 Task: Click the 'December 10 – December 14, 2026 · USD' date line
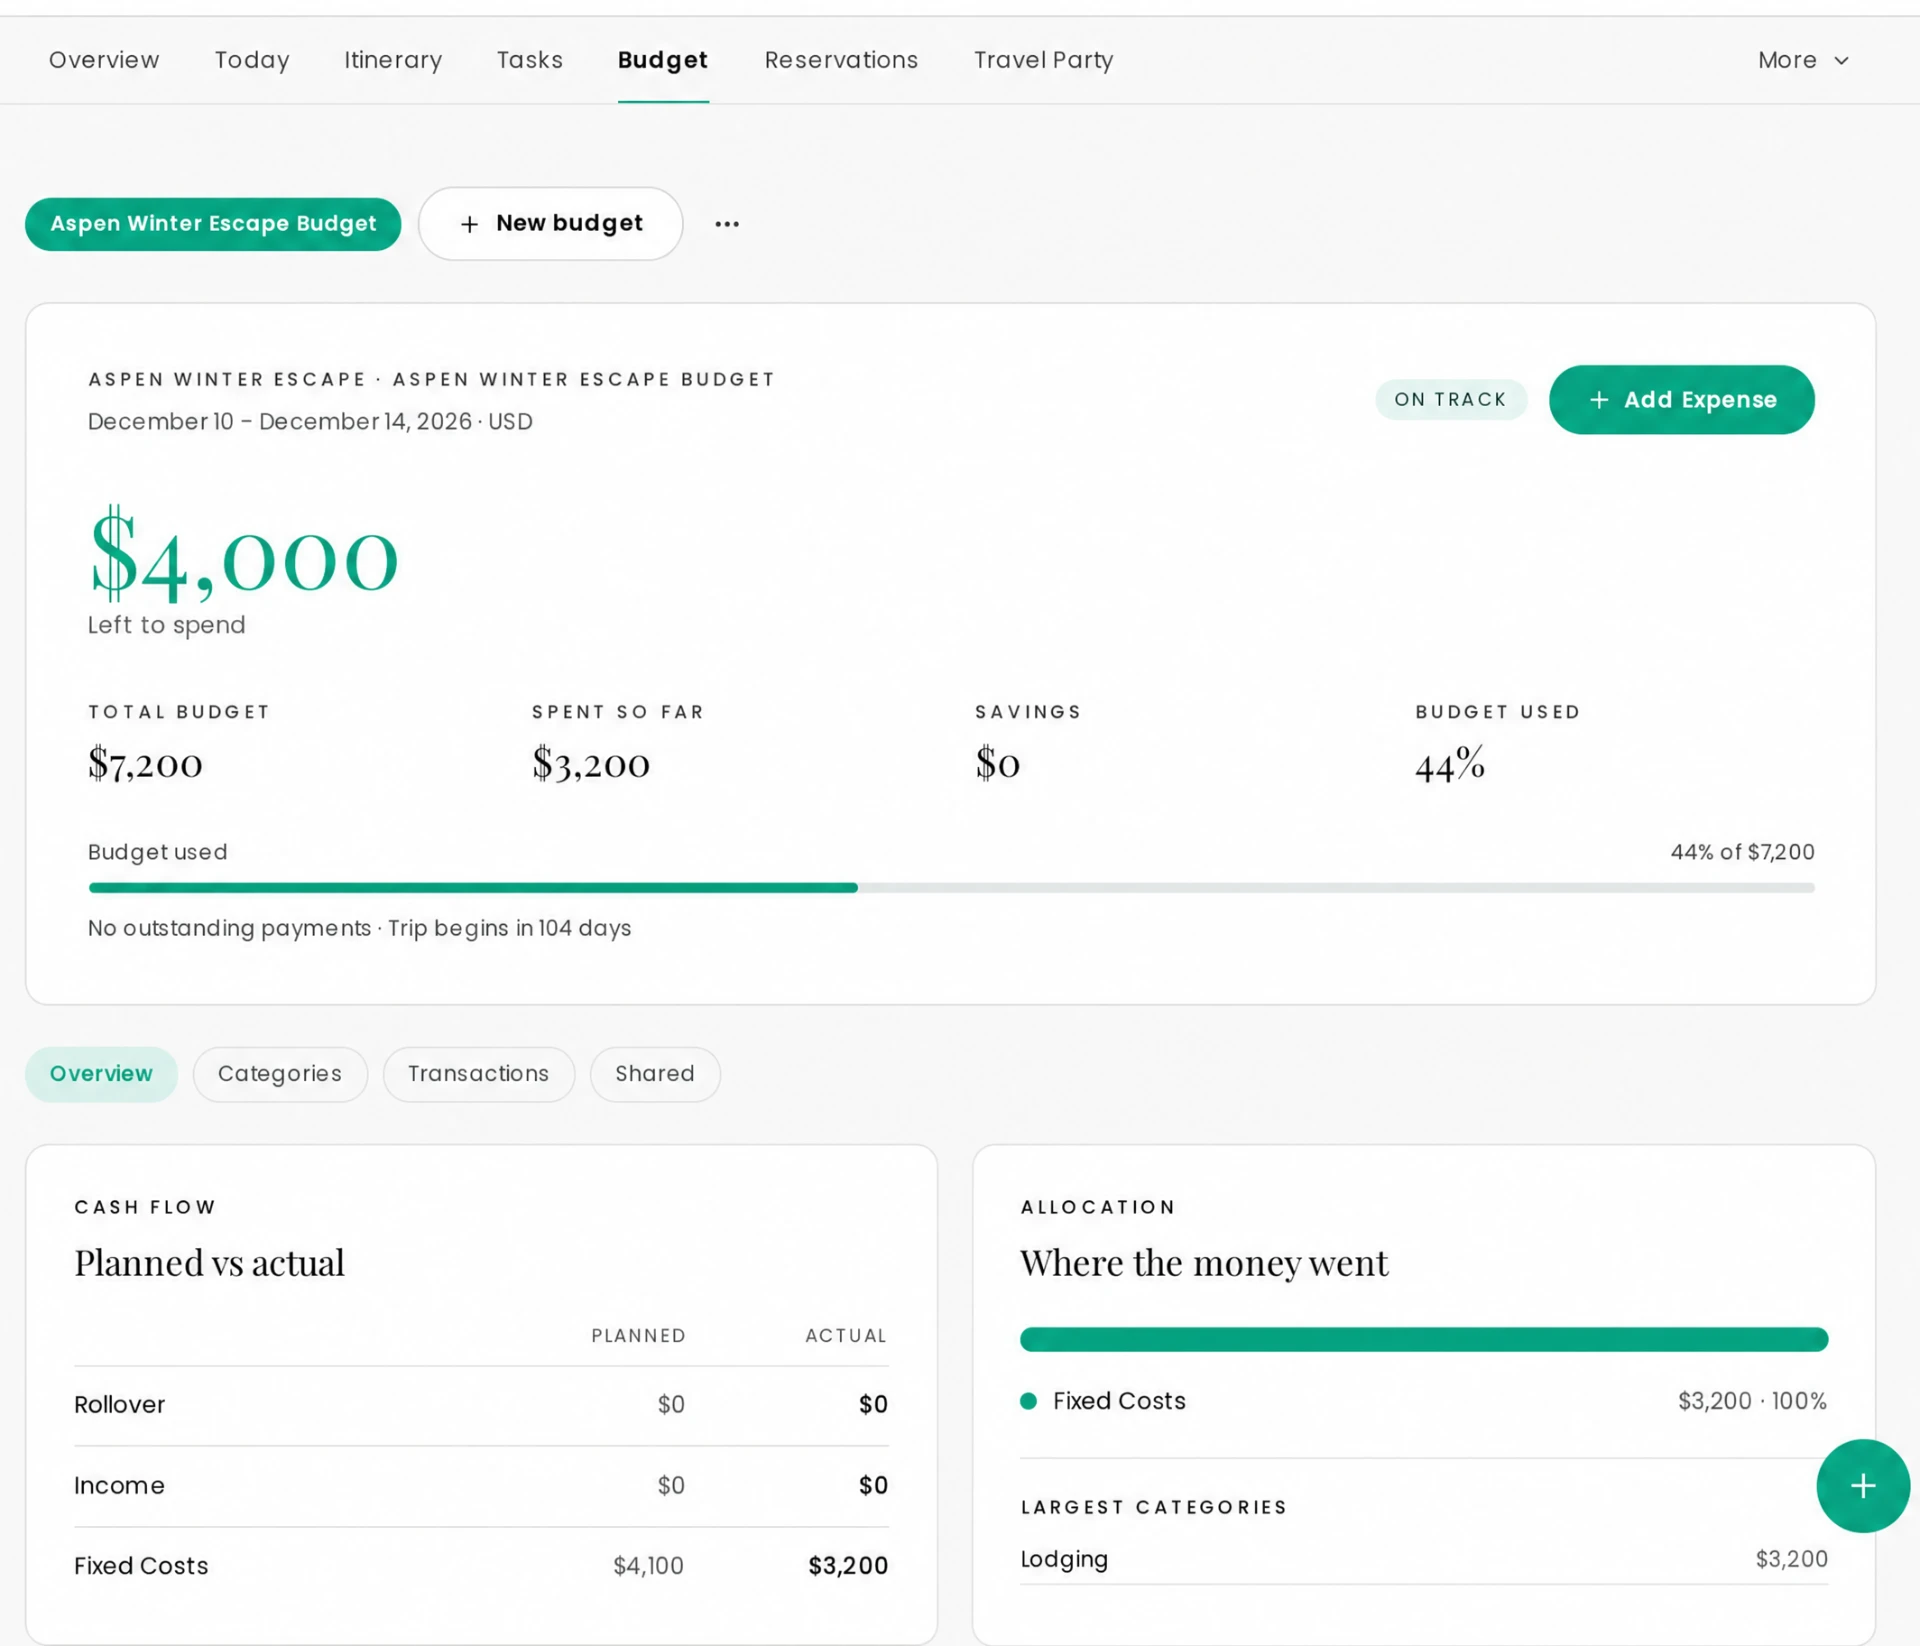(310, 422)
